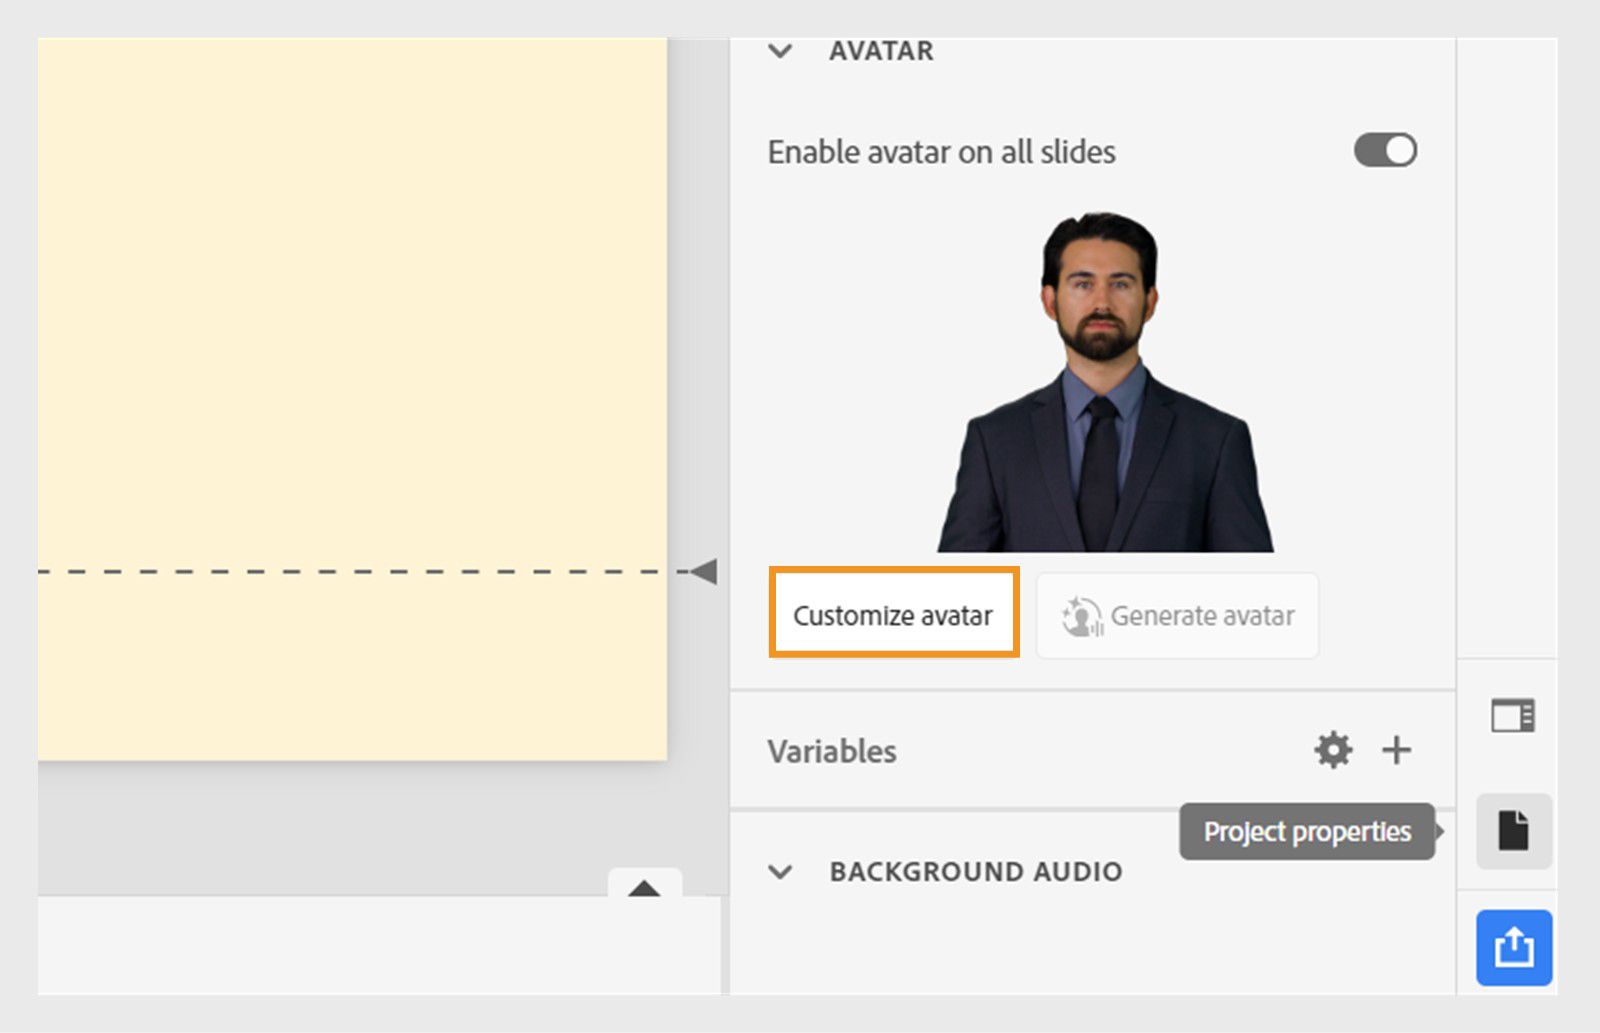Add a new variable with the plus icon
This screenshot has width=1600, height=1033.
[x=1397, y=749]
